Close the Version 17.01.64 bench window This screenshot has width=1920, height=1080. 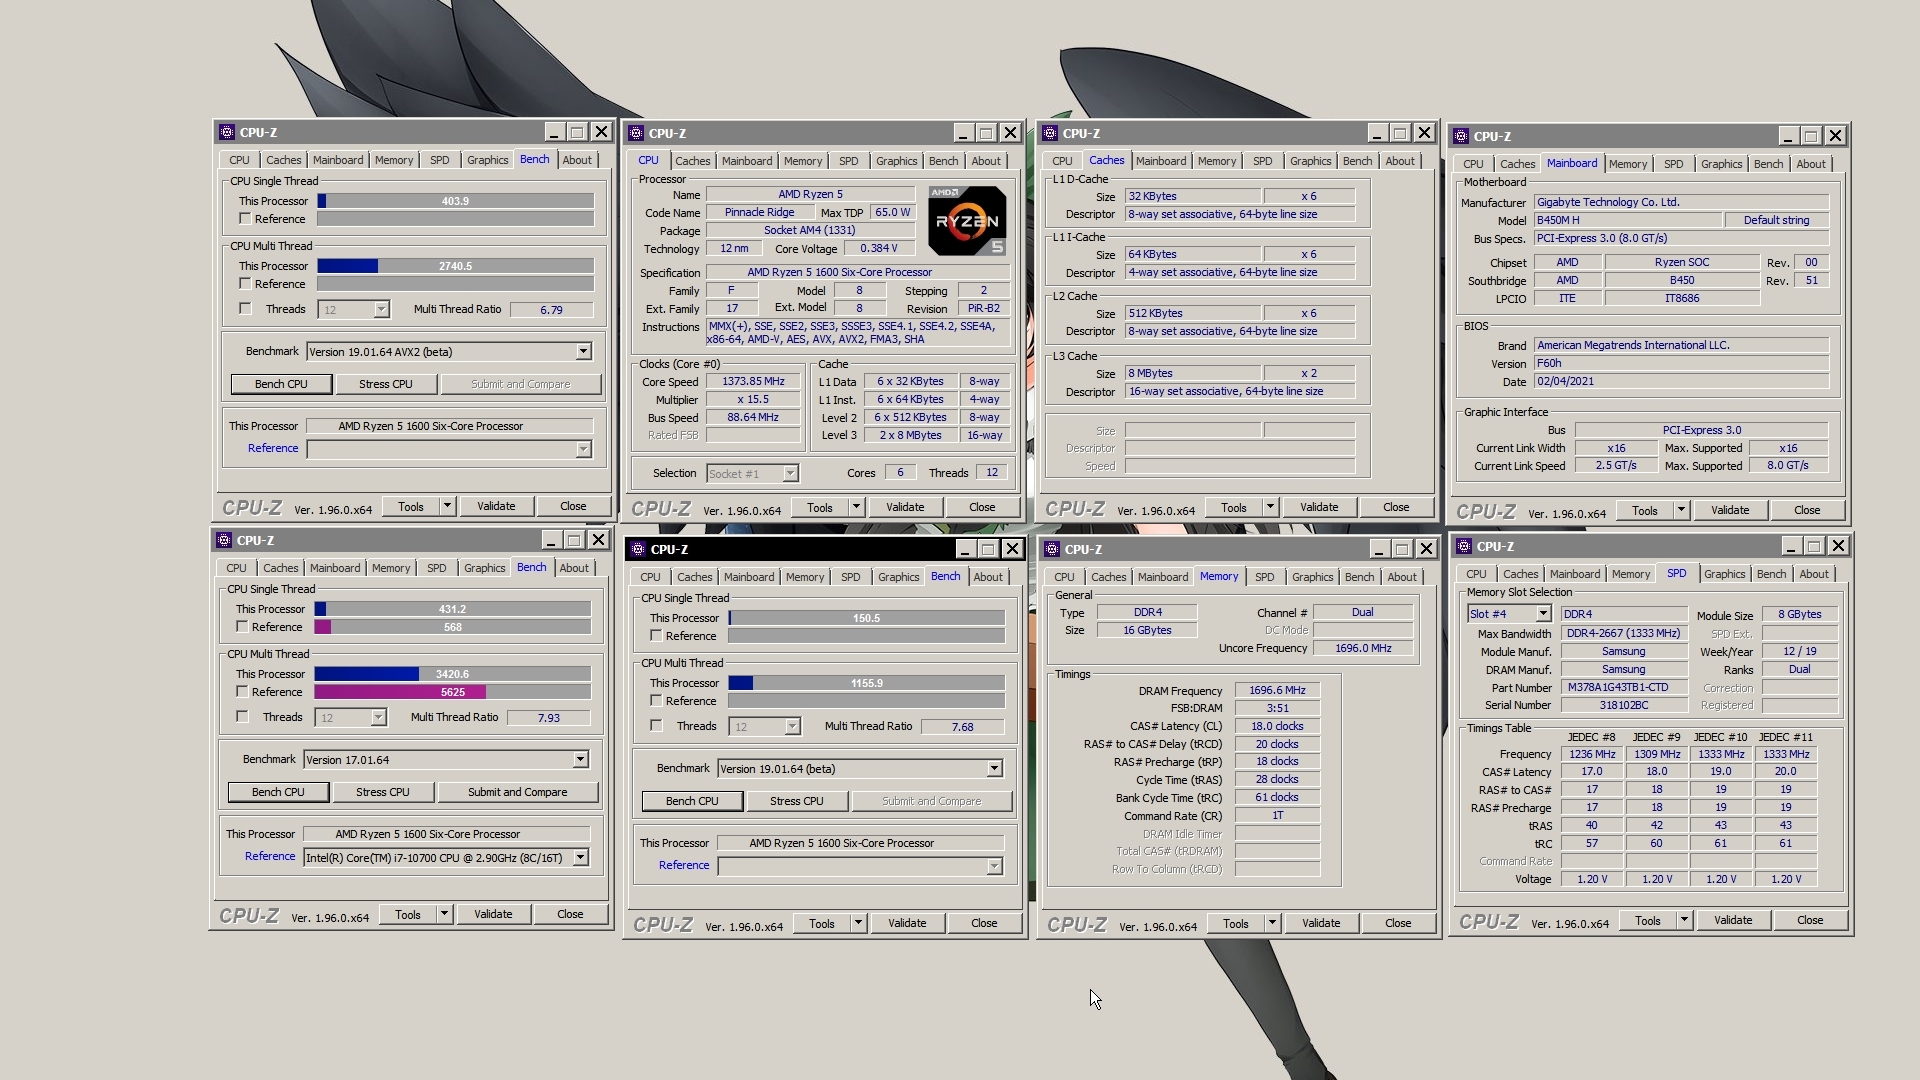click(x=598, y=540)
